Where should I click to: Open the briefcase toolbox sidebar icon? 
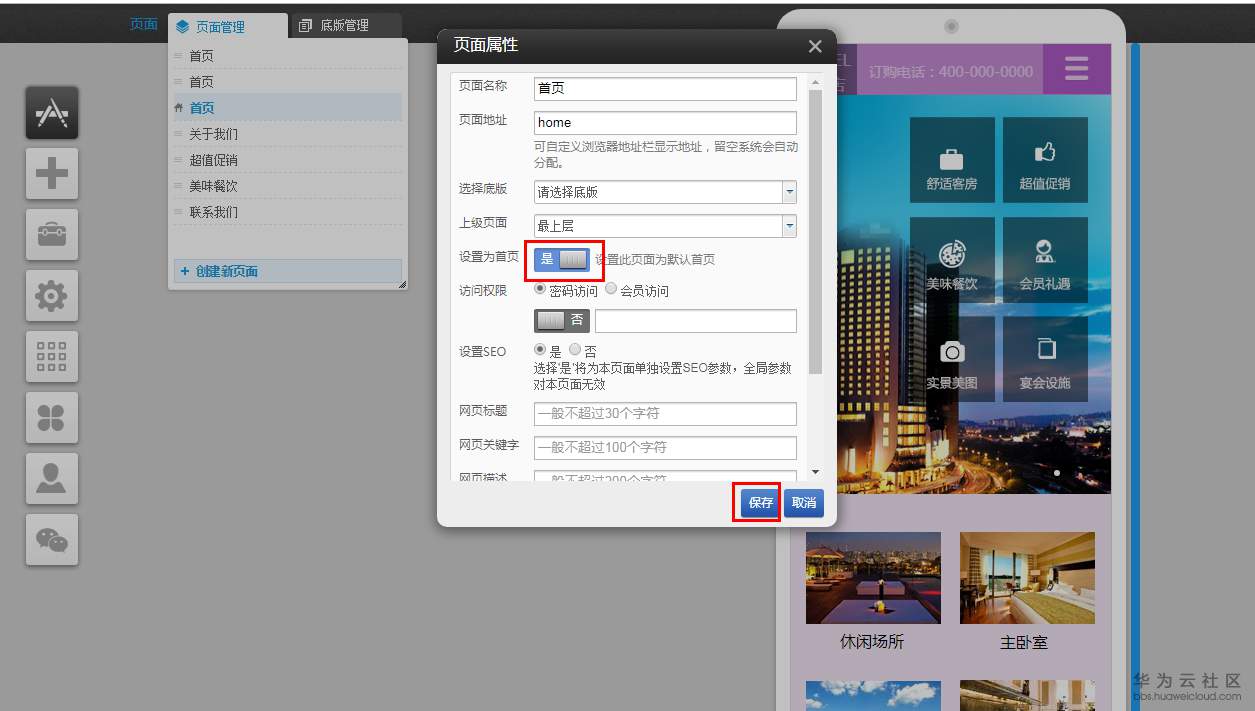tap(52, 235)
